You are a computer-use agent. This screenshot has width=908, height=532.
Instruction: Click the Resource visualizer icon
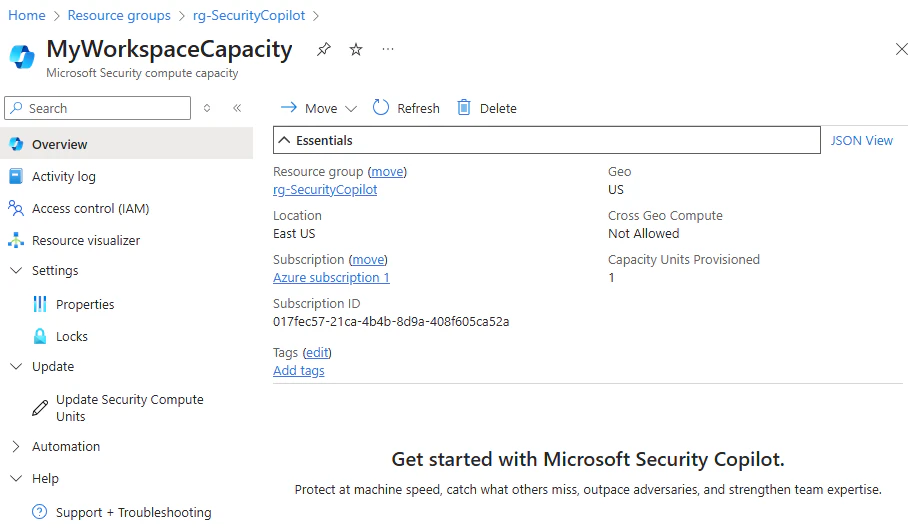click(x=16, y=240)
